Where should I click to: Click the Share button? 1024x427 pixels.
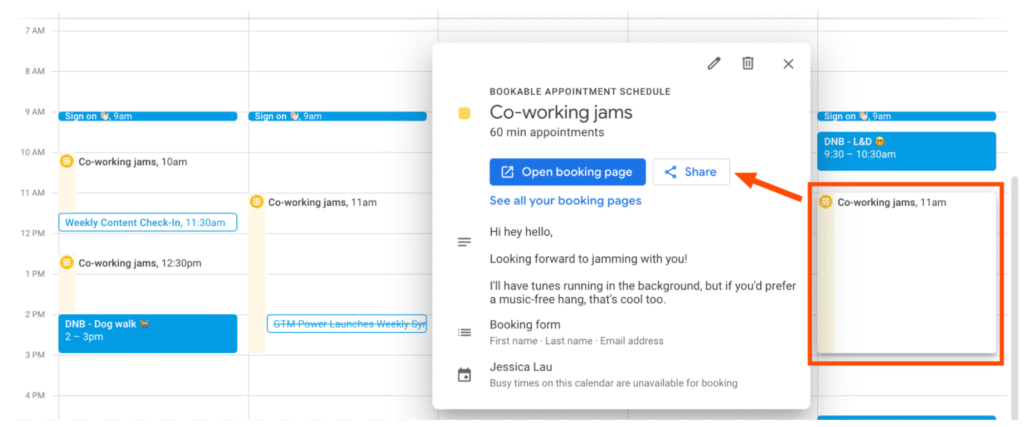691,172
